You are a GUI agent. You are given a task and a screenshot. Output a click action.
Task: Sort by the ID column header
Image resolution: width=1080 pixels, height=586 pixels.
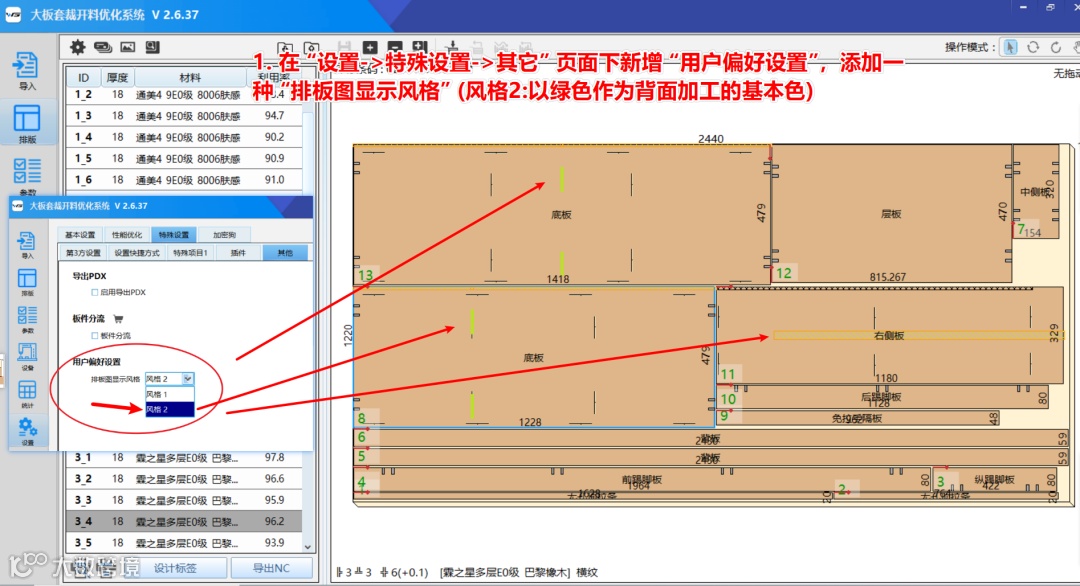83,78
